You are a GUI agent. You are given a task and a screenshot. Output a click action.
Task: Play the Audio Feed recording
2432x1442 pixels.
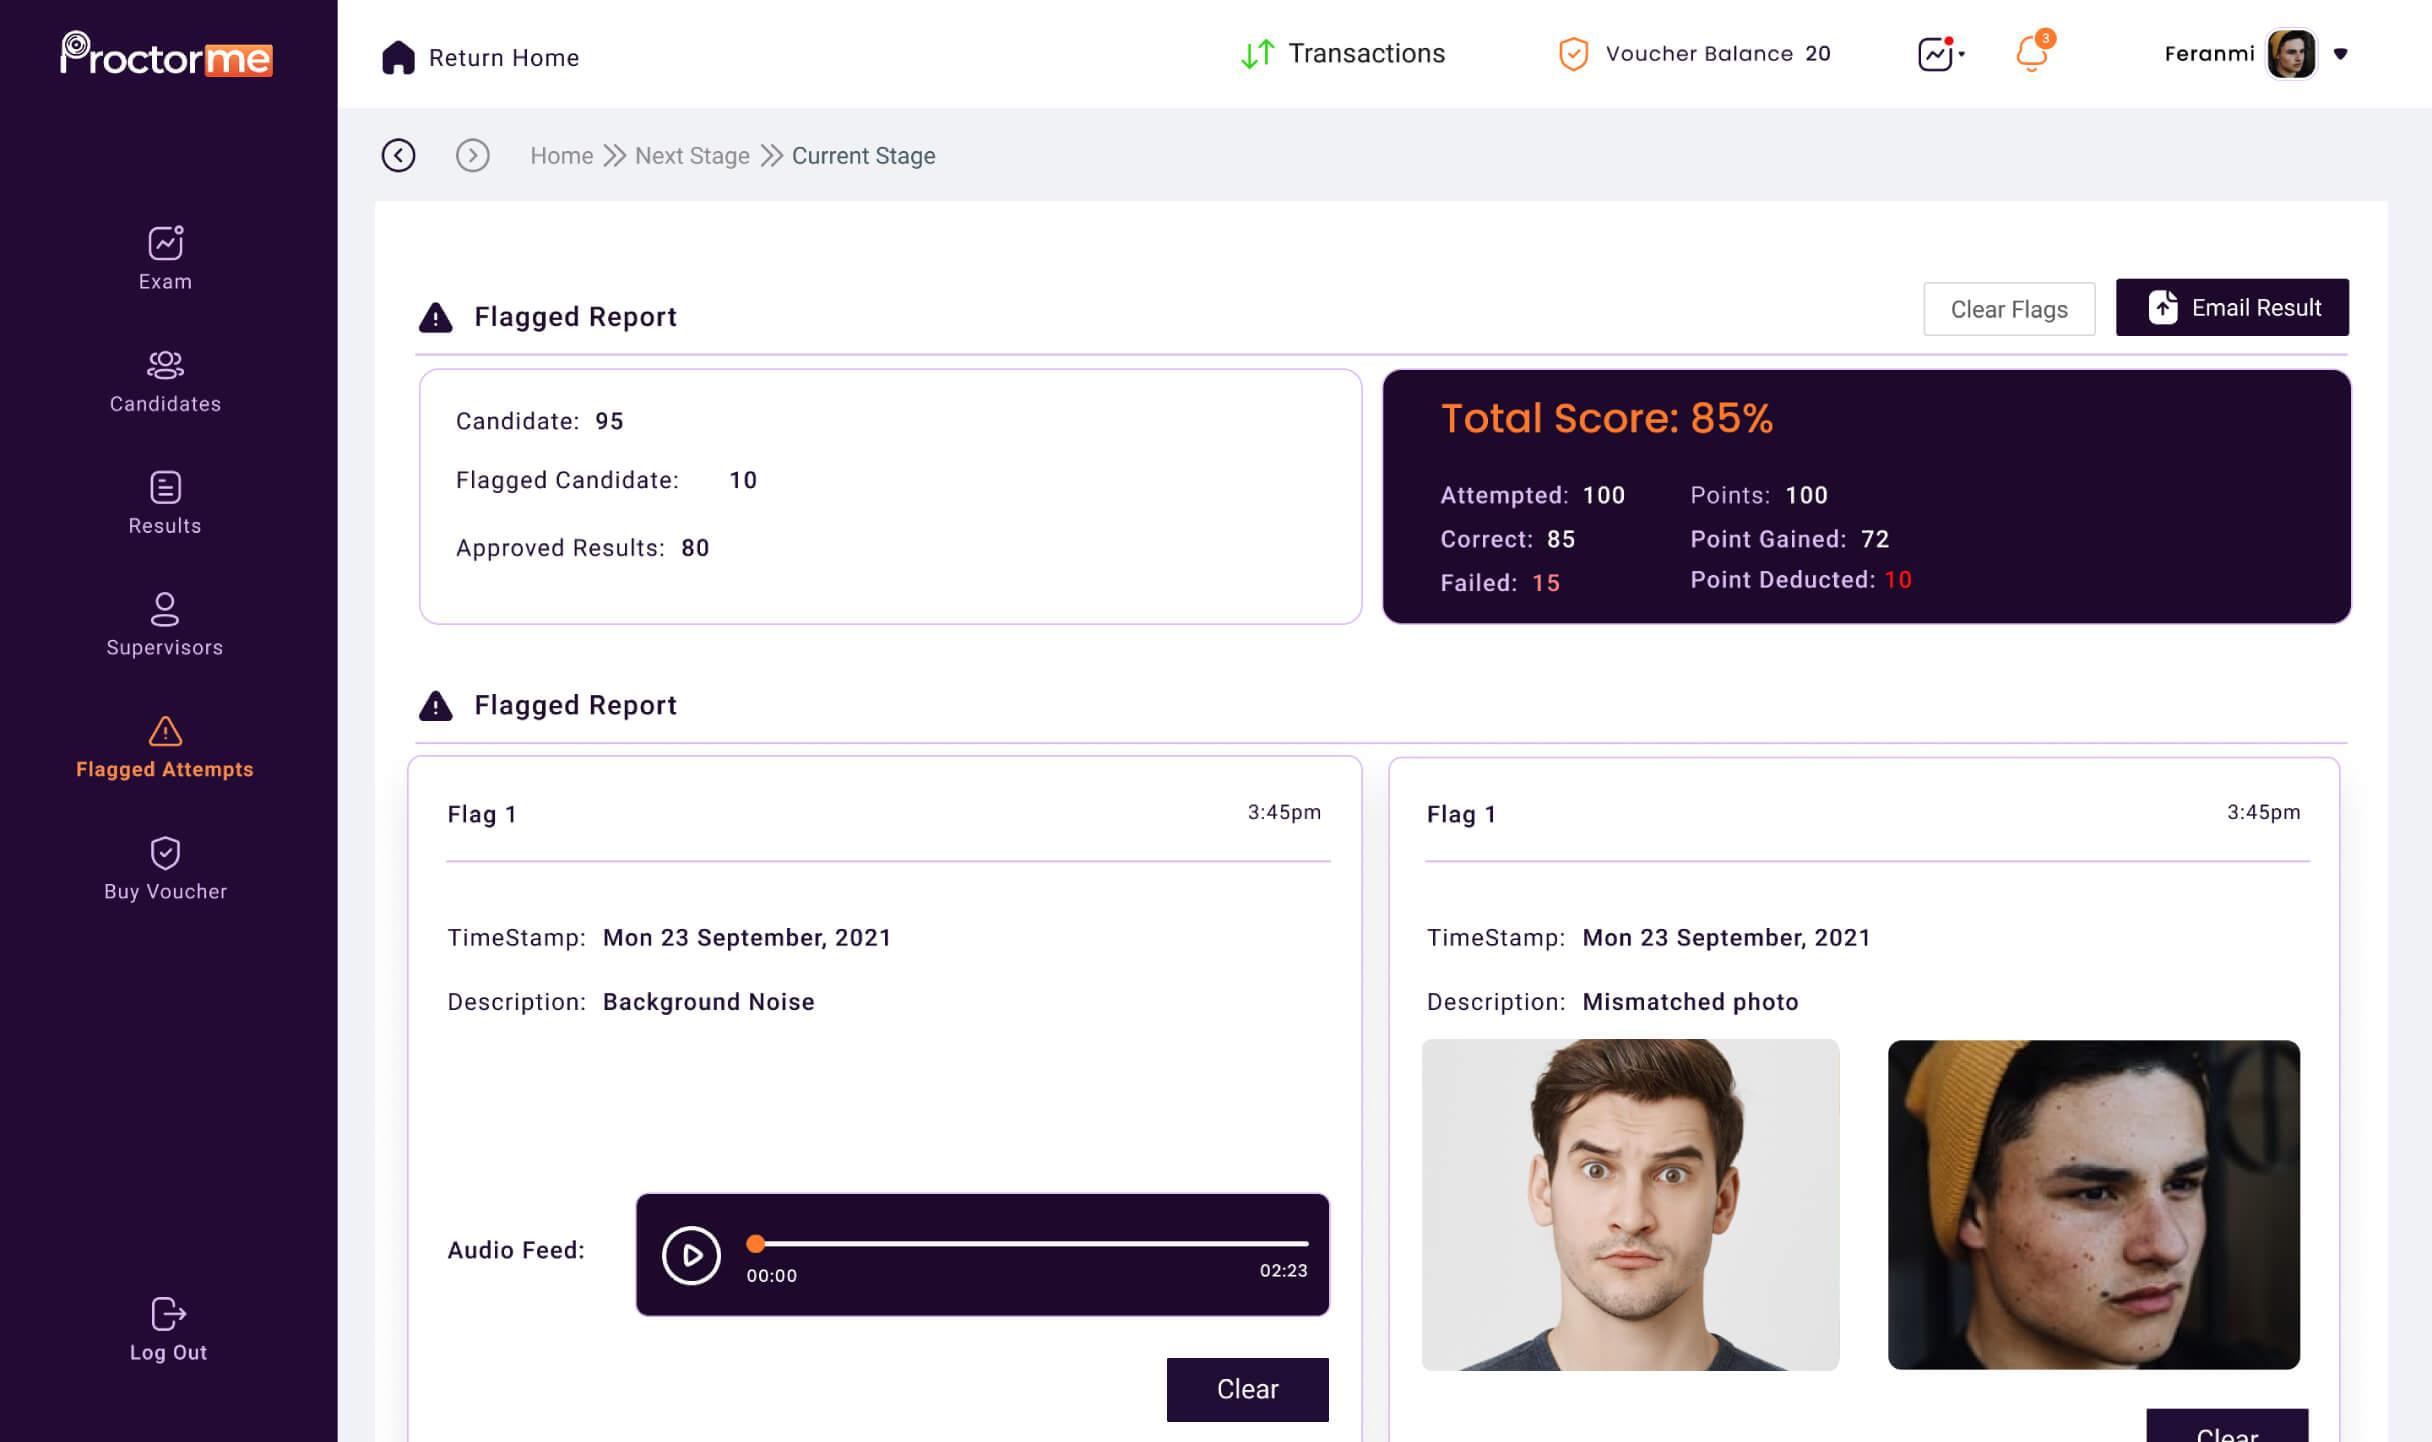[691, 1255]
